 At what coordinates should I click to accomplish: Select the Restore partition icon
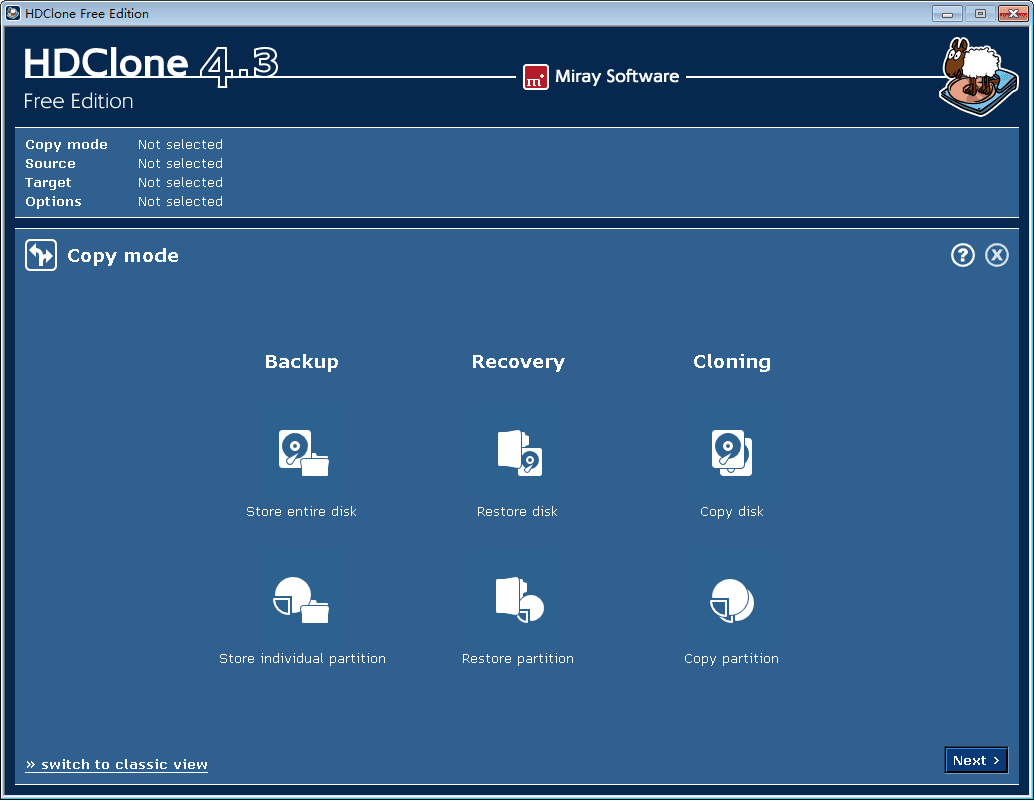pyautogui.click(x=520, y=600)
